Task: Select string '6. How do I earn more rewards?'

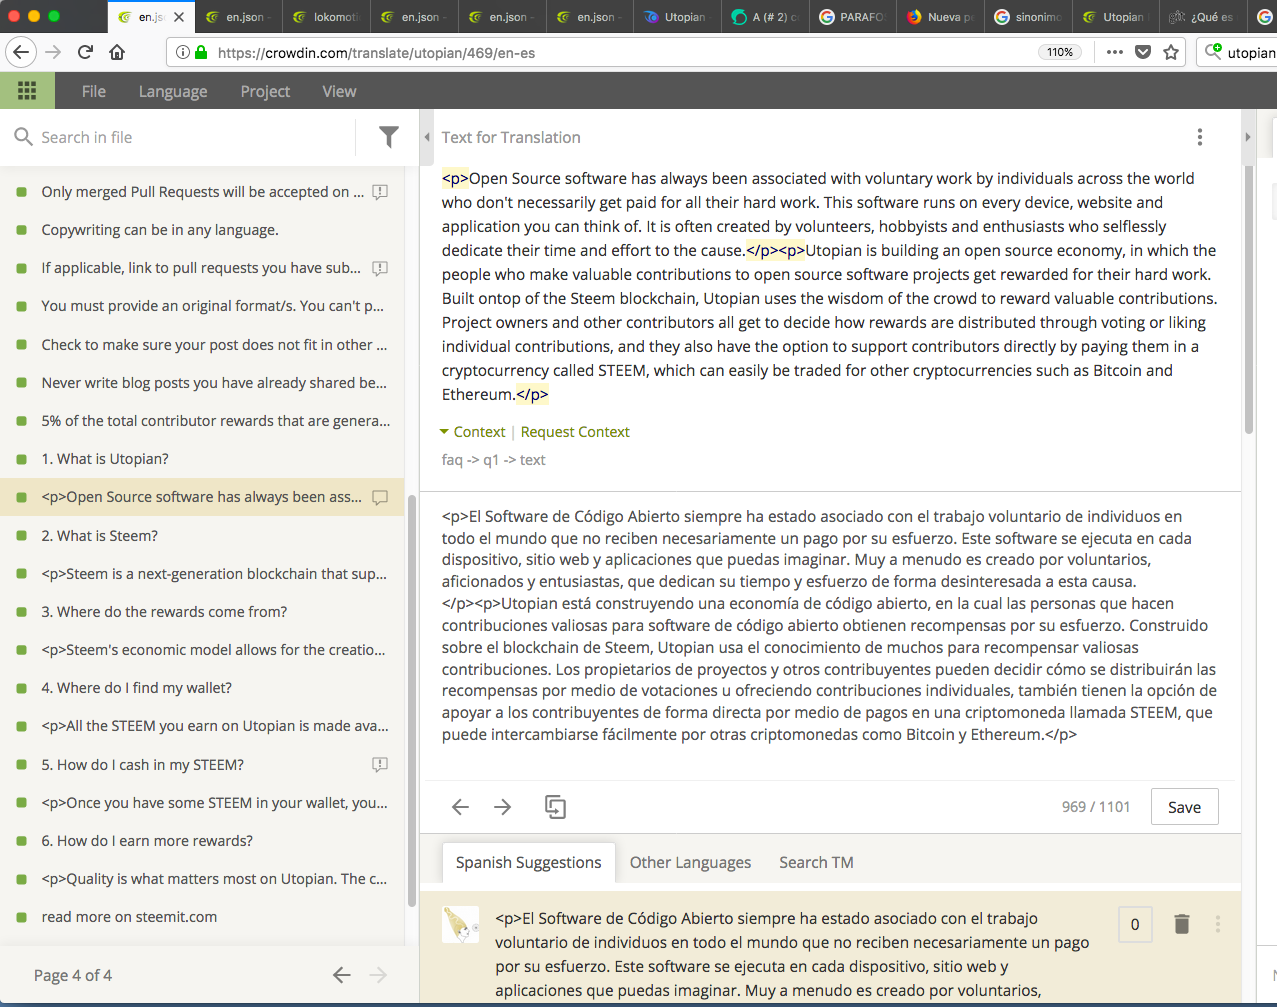Action: tap(202, 841)
